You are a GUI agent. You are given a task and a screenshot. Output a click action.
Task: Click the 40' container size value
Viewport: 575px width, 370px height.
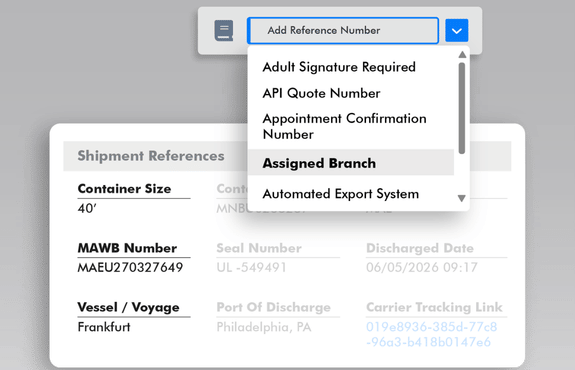(87, 208)
